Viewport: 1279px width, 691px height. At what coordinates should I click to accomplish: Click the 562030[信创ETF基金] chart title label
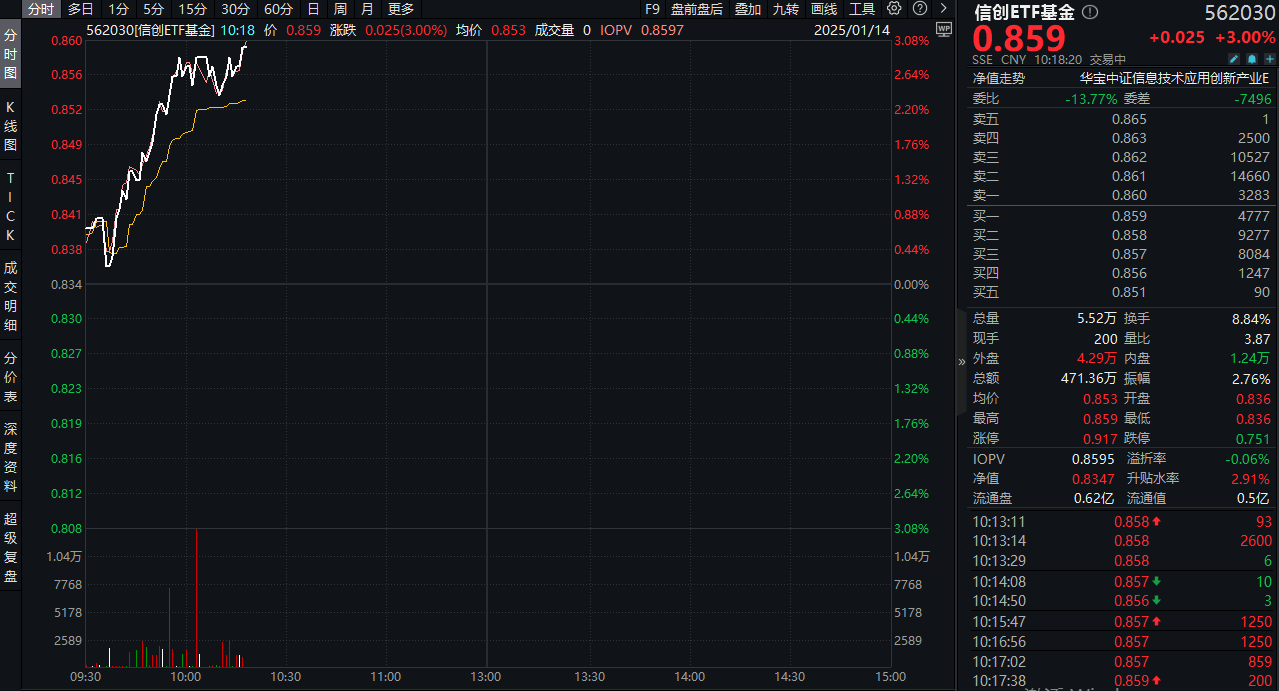(151, 30)
